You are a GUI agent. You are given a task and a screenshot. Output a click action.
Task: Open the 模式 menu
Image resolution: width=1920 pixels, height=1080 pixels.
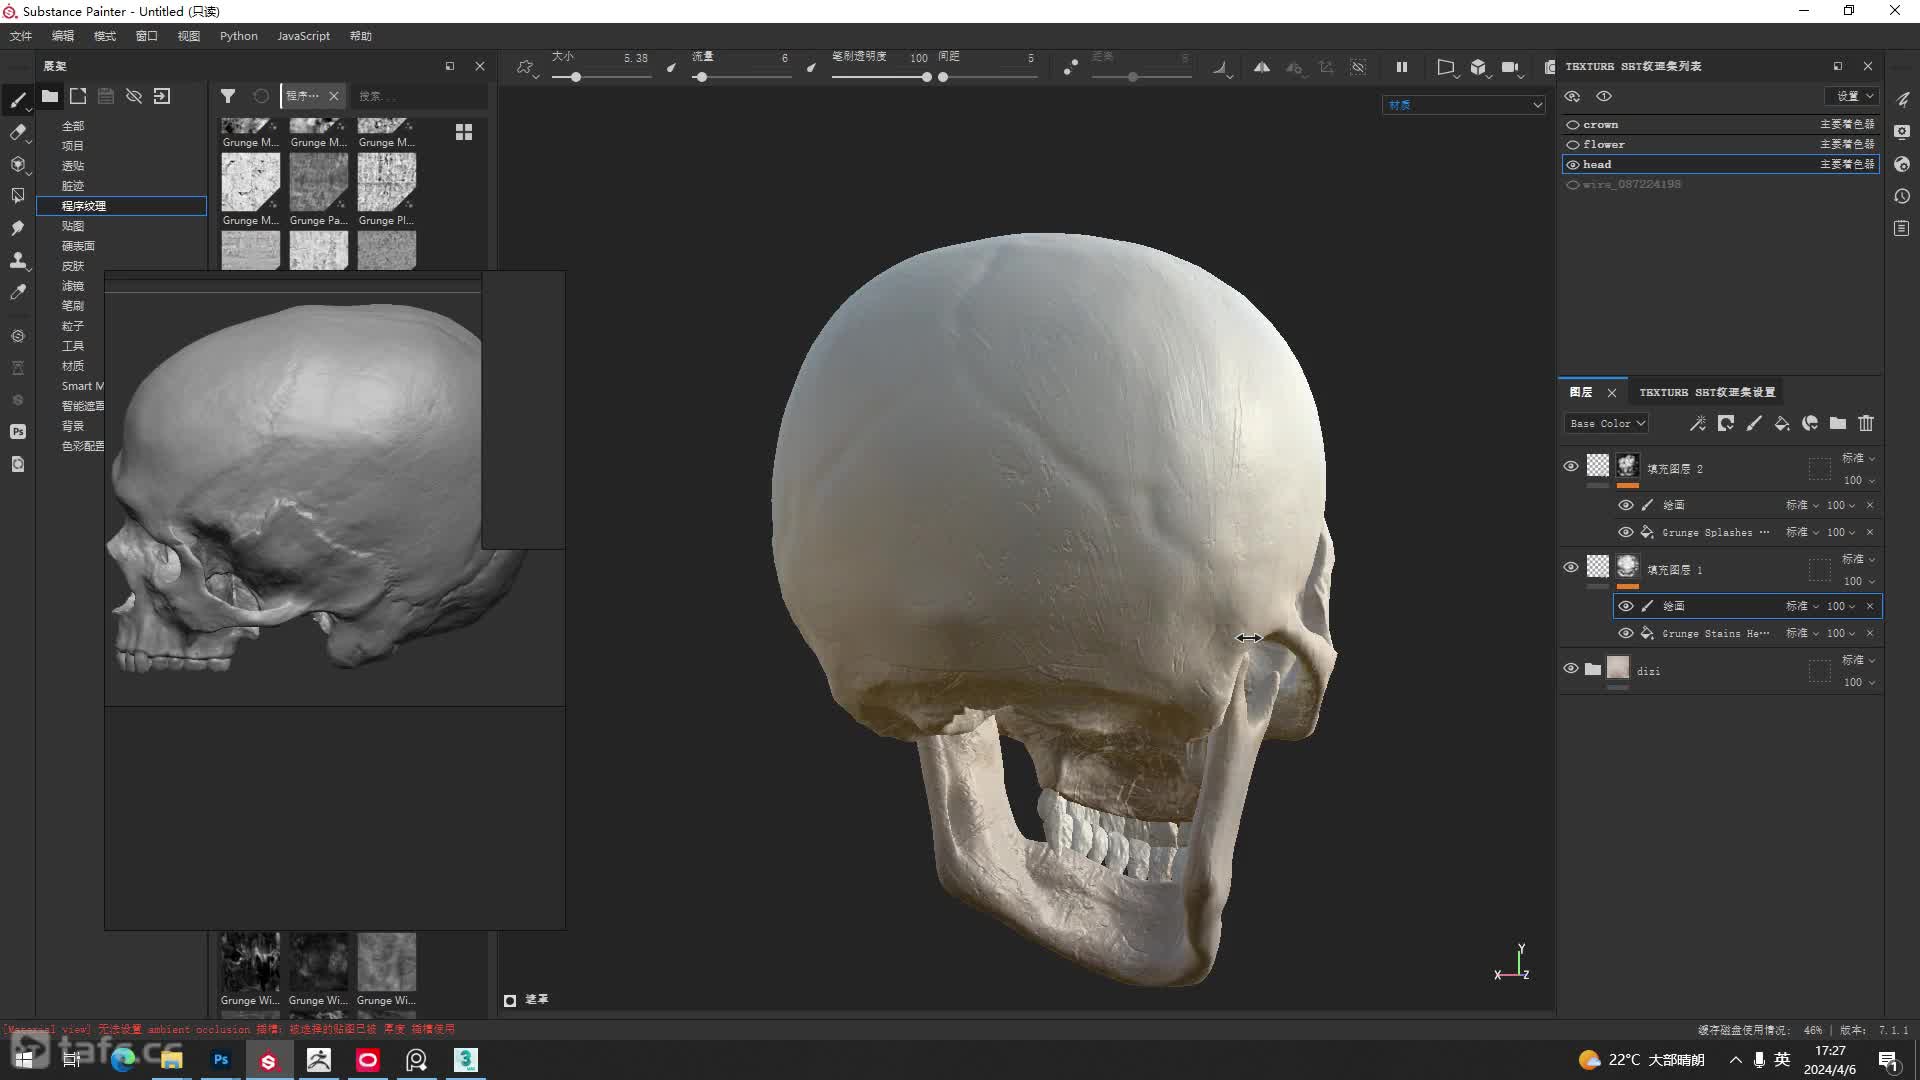point(105,36)
